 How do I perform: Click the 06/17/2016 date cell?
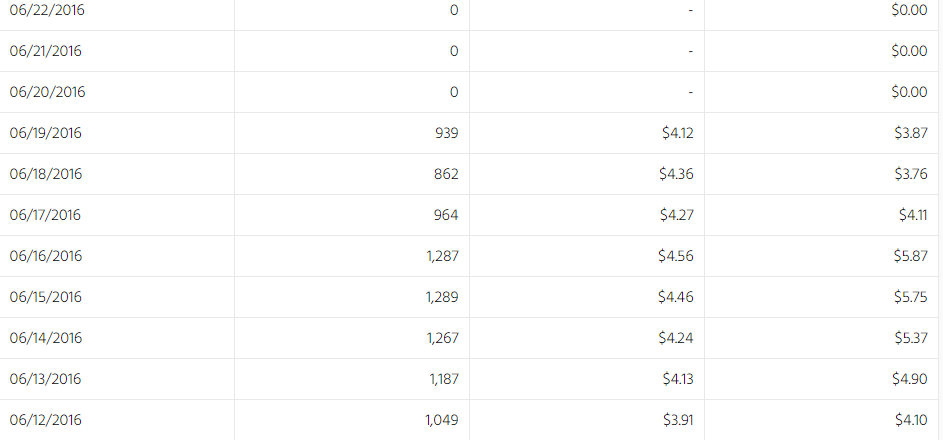[45, 215]
